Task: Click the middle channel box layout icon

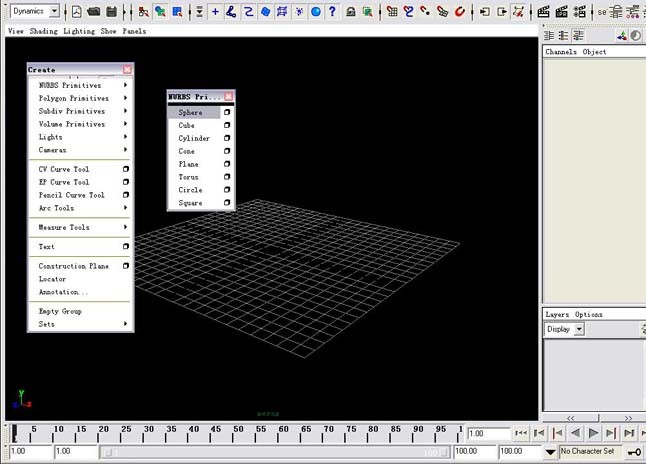Action: [563, 36]
